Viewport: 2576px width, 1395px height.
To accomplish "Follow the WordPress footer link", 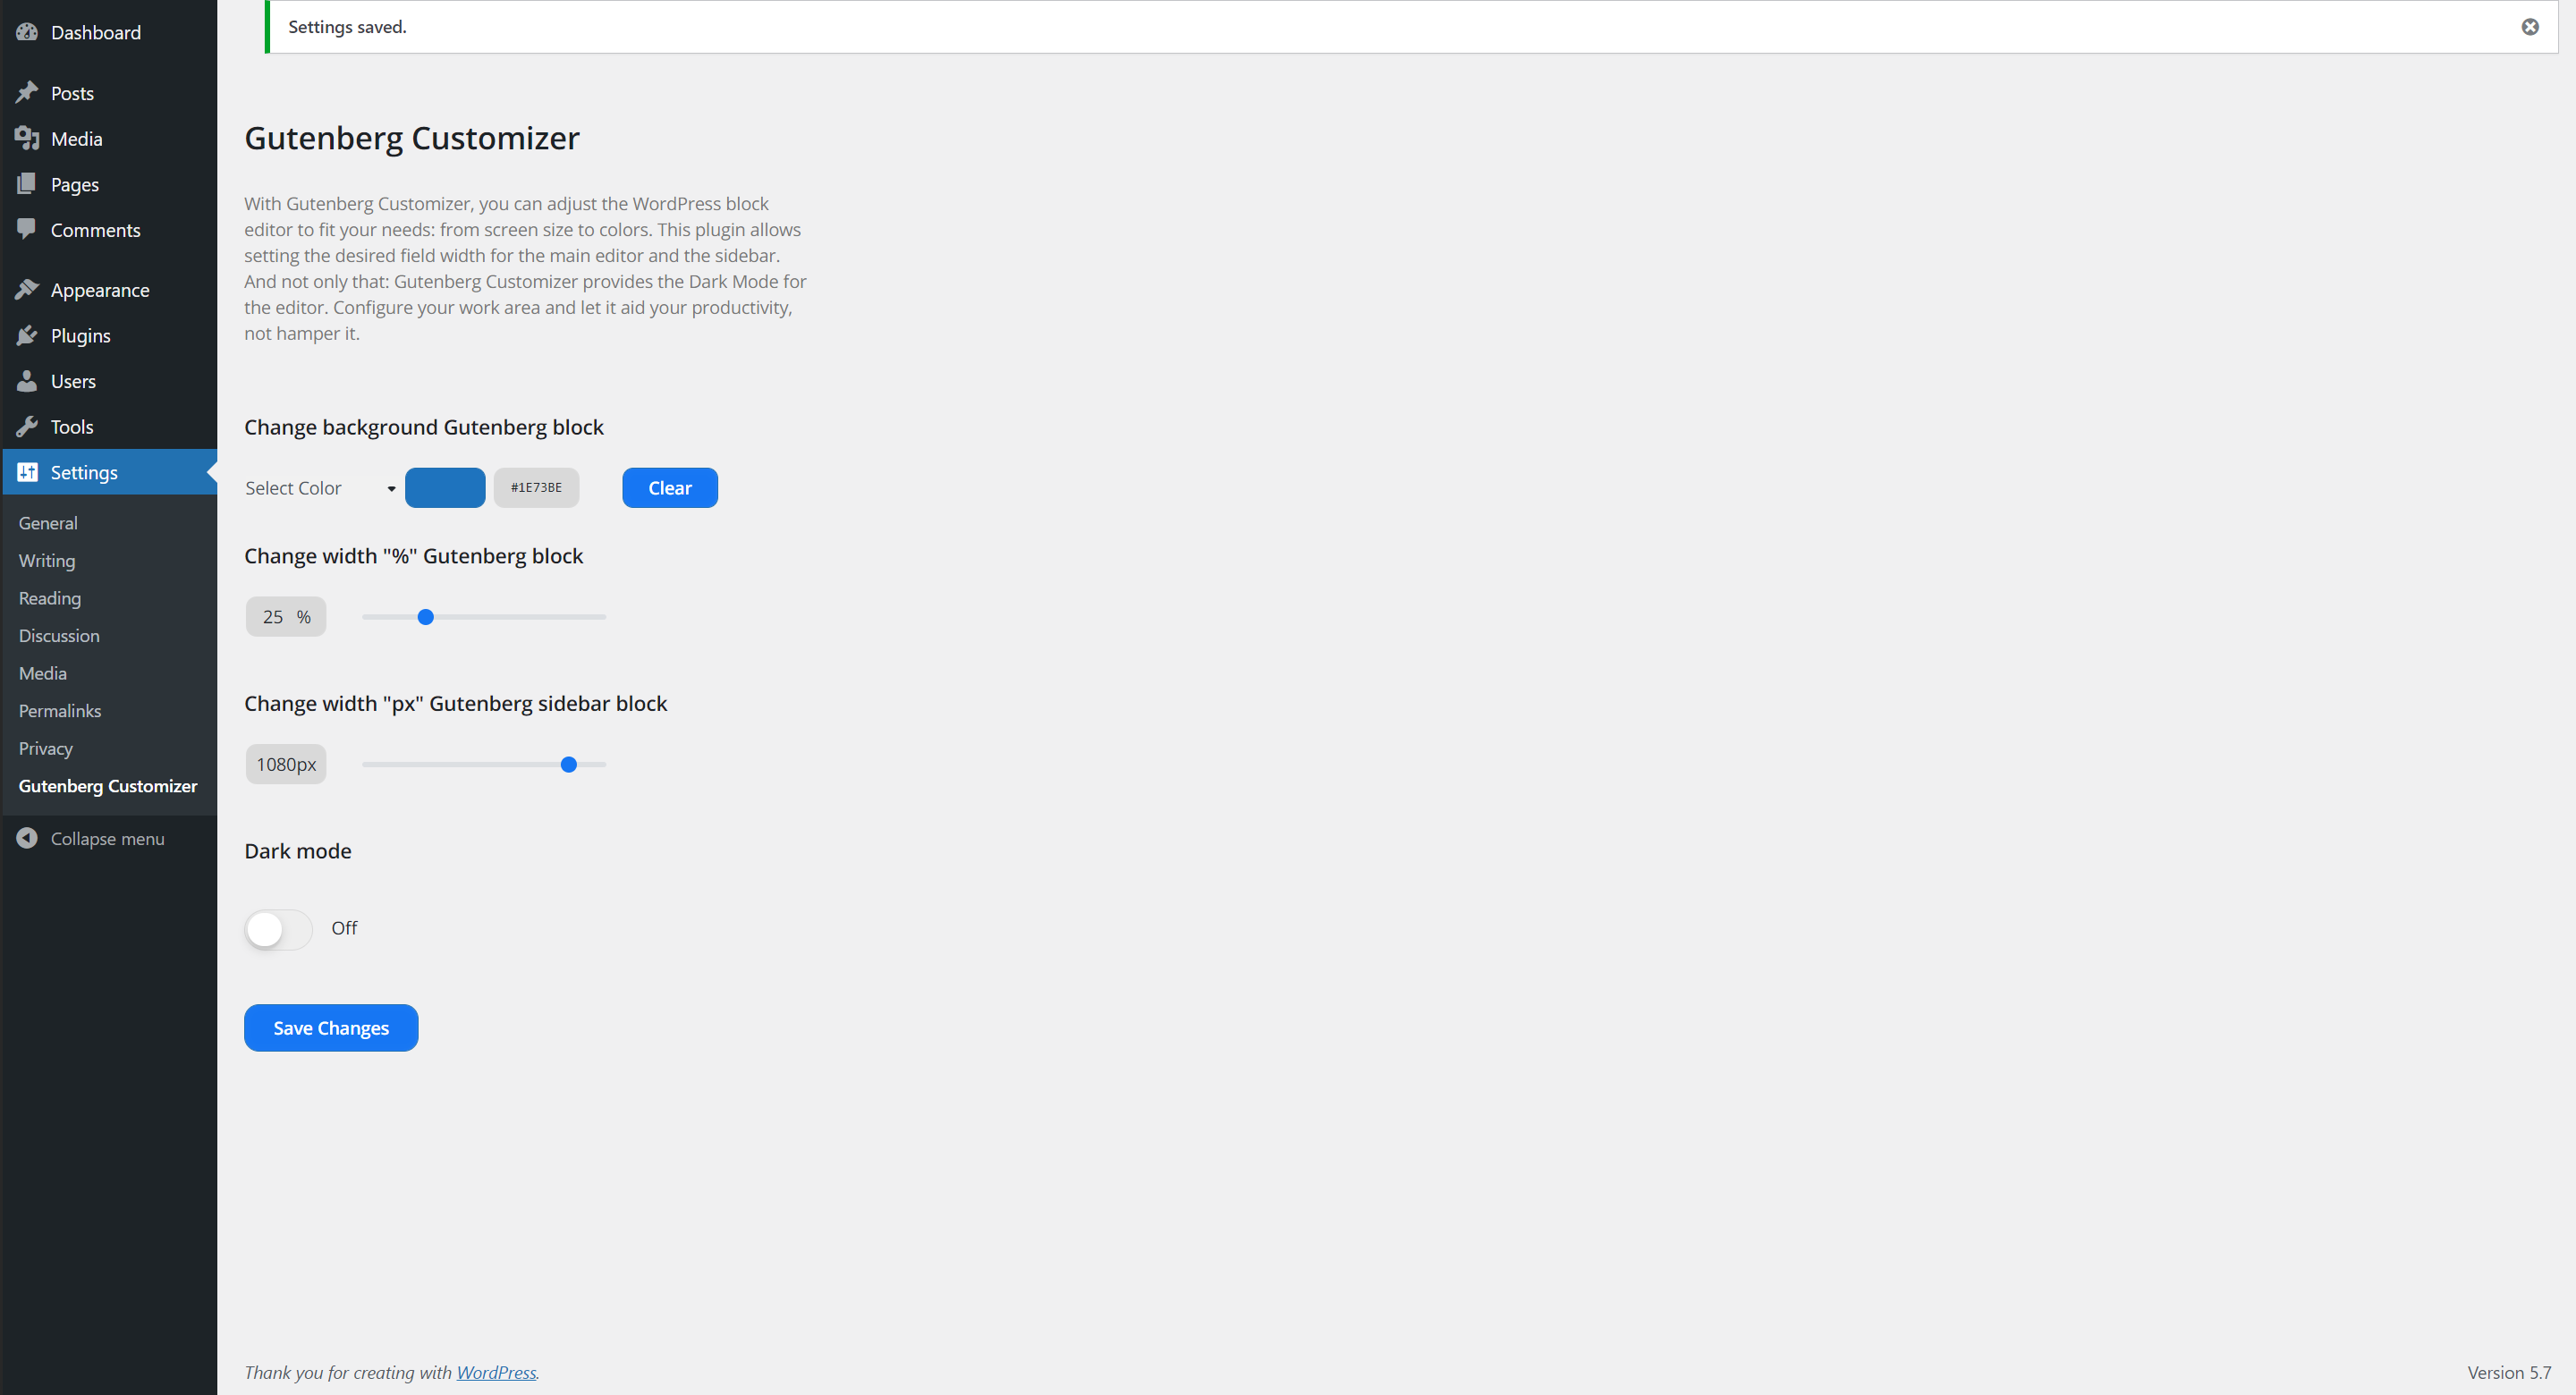I will [496, 1372].
